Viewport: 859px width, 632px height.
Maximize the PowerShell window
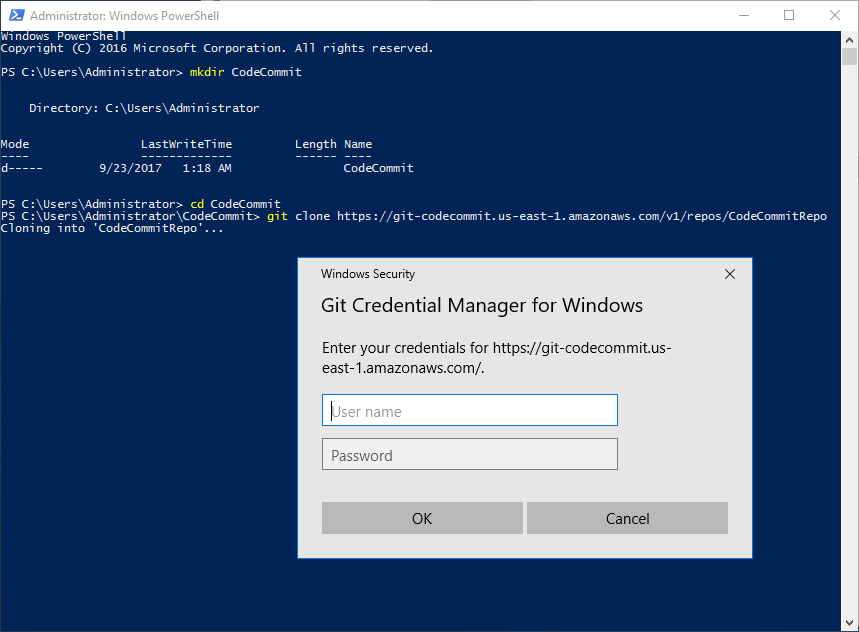pyautogui.click(x=789, y=15)
